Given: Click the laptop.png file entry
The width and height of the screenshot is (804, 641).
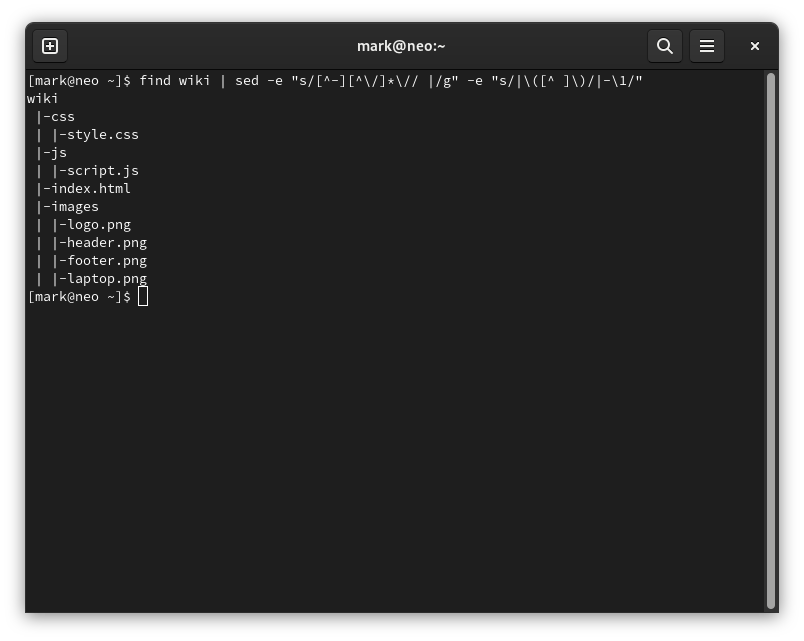Looking at the screenshot, I should [x=106, y=278].
